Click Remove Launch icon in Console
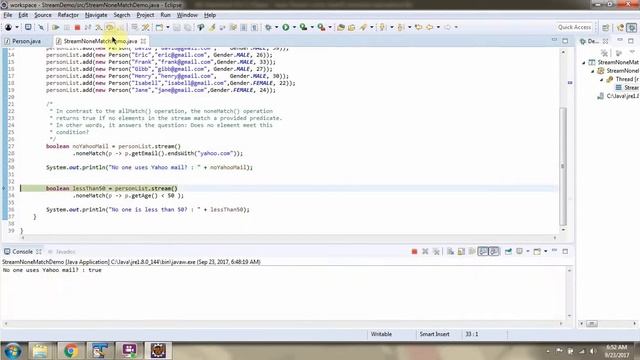The height and width of the screenshot is (360, 640). 425,251
